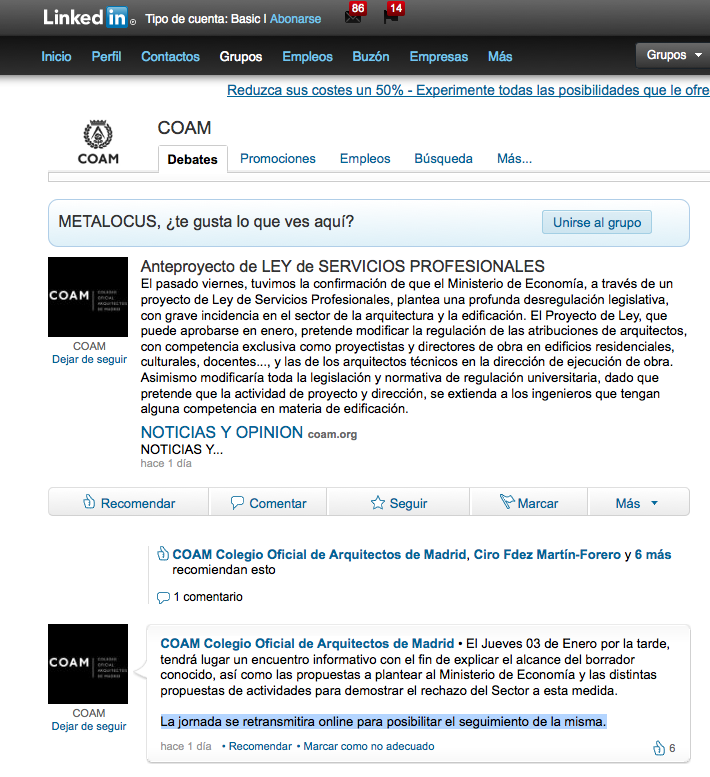Screen dimensions: 710x777
Task: Open the Más item in the top navigation
Action: (x=500, y=56)
